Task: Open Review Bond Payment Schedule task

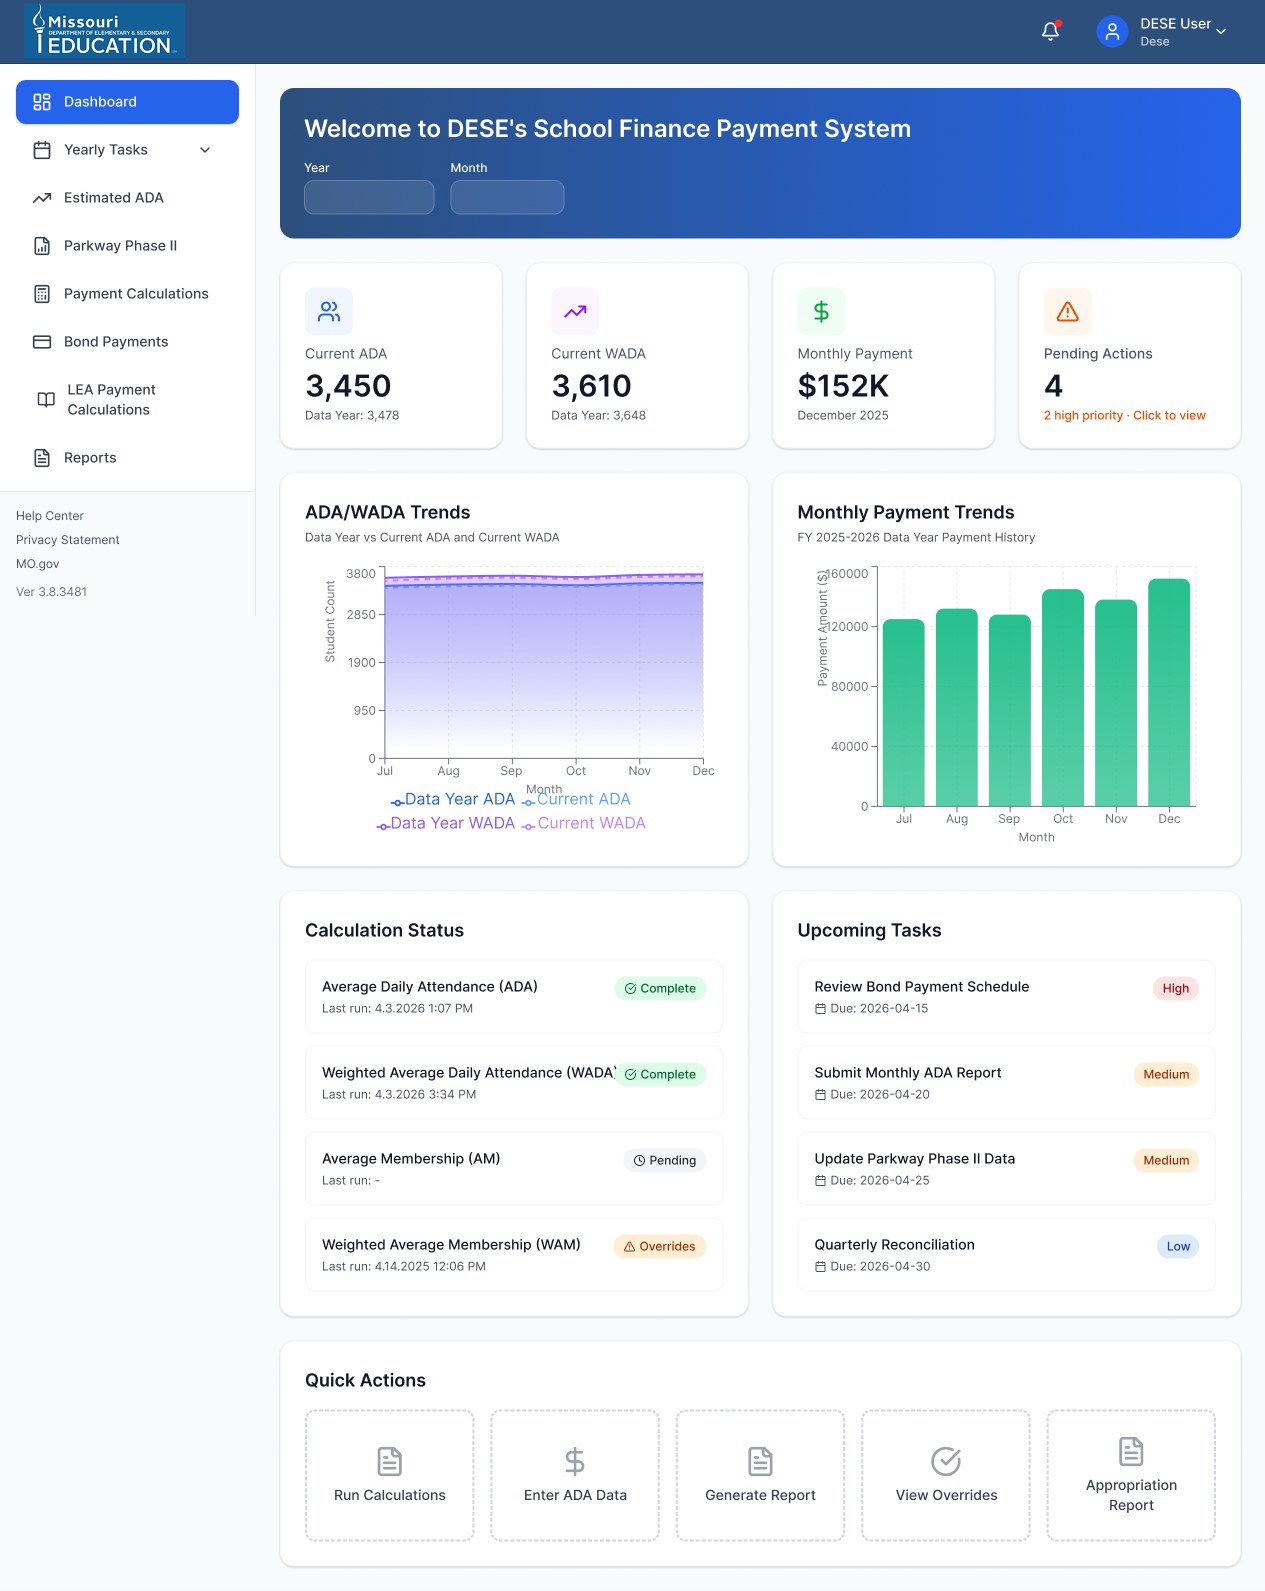Action: (x=1006, y=997)
